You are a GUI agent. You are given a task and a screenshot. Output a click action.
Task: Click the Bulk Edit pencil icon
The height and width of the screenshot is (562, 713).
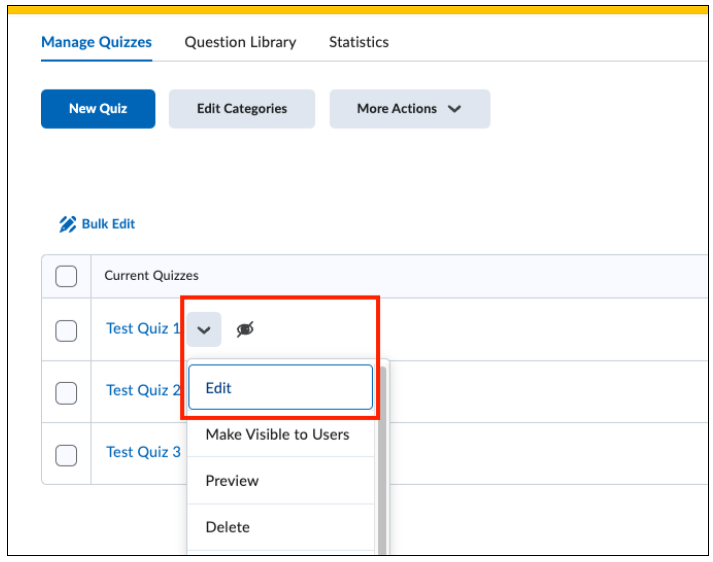[x=67, y=224]
